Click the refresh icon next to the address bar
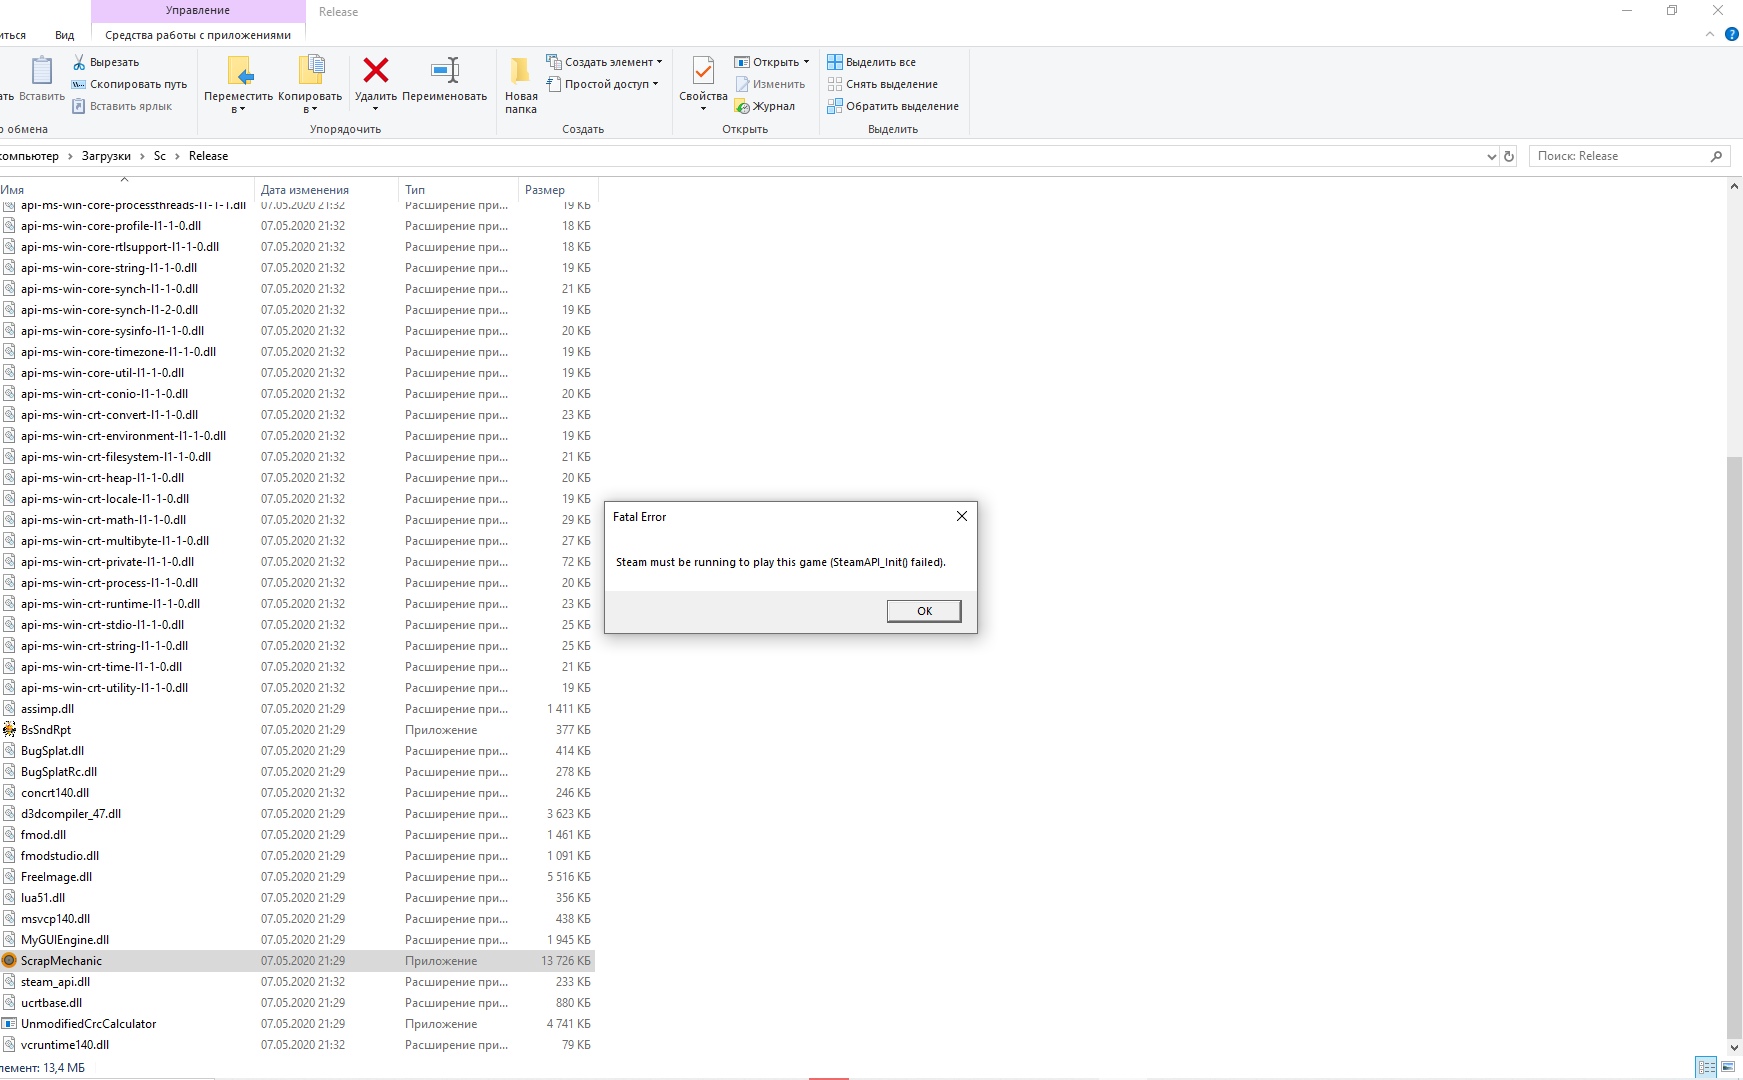1743x1080 pixels. pyautogui.click(x=1509, y=156)
